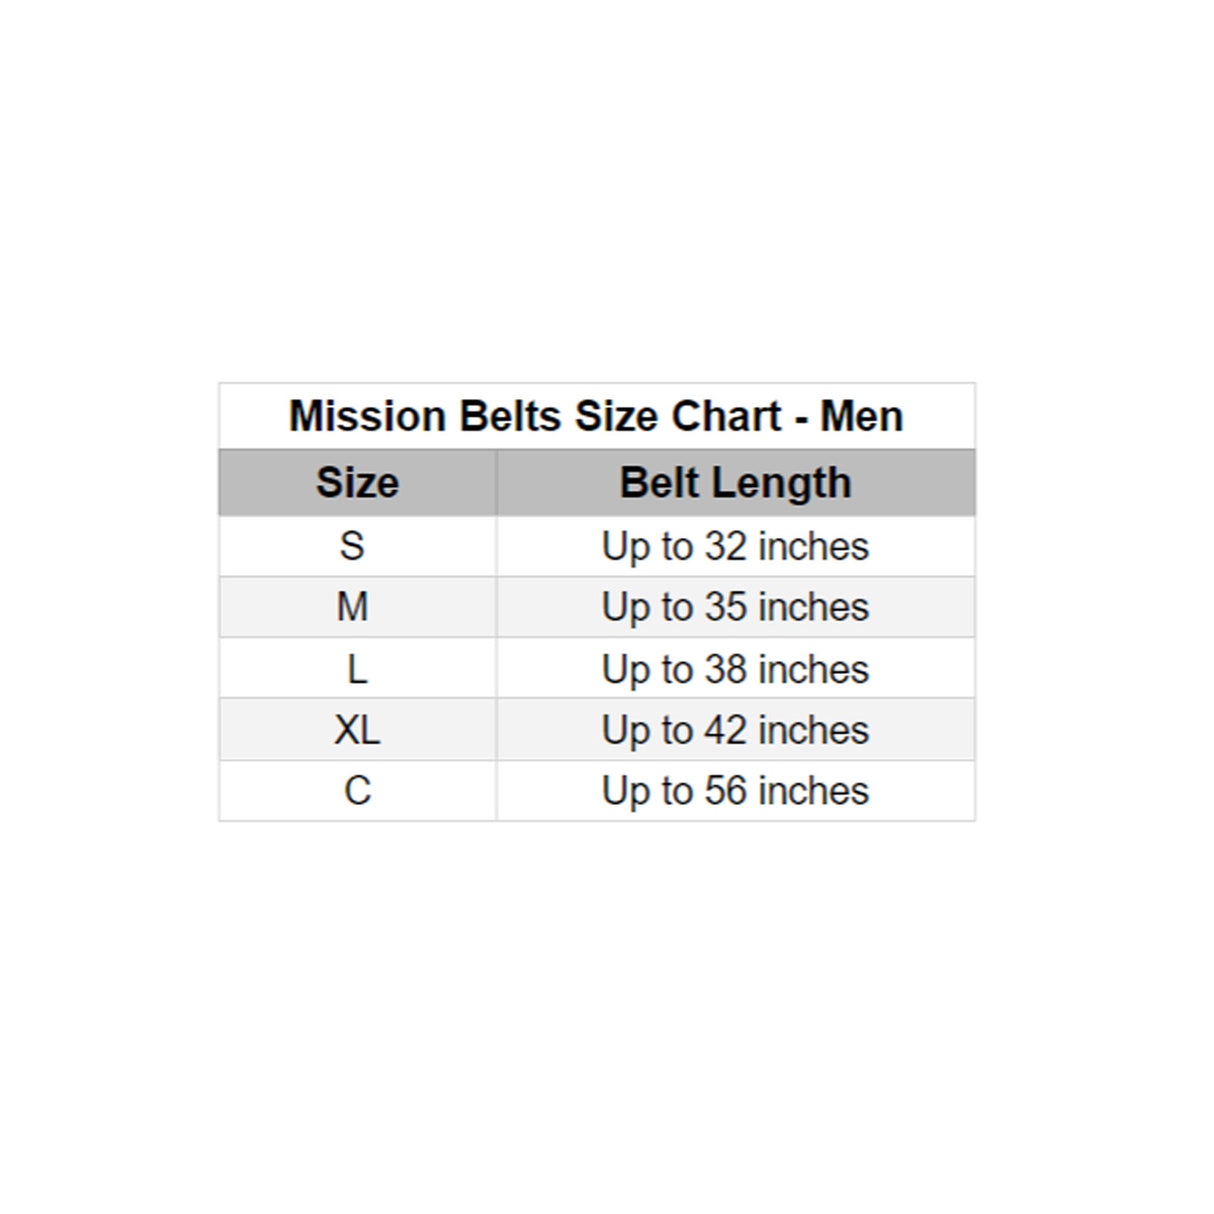This screenshot has height=1214, width=1214.
Task: Click the word 'Chart' in the title
Action: [x=726, y=416]
